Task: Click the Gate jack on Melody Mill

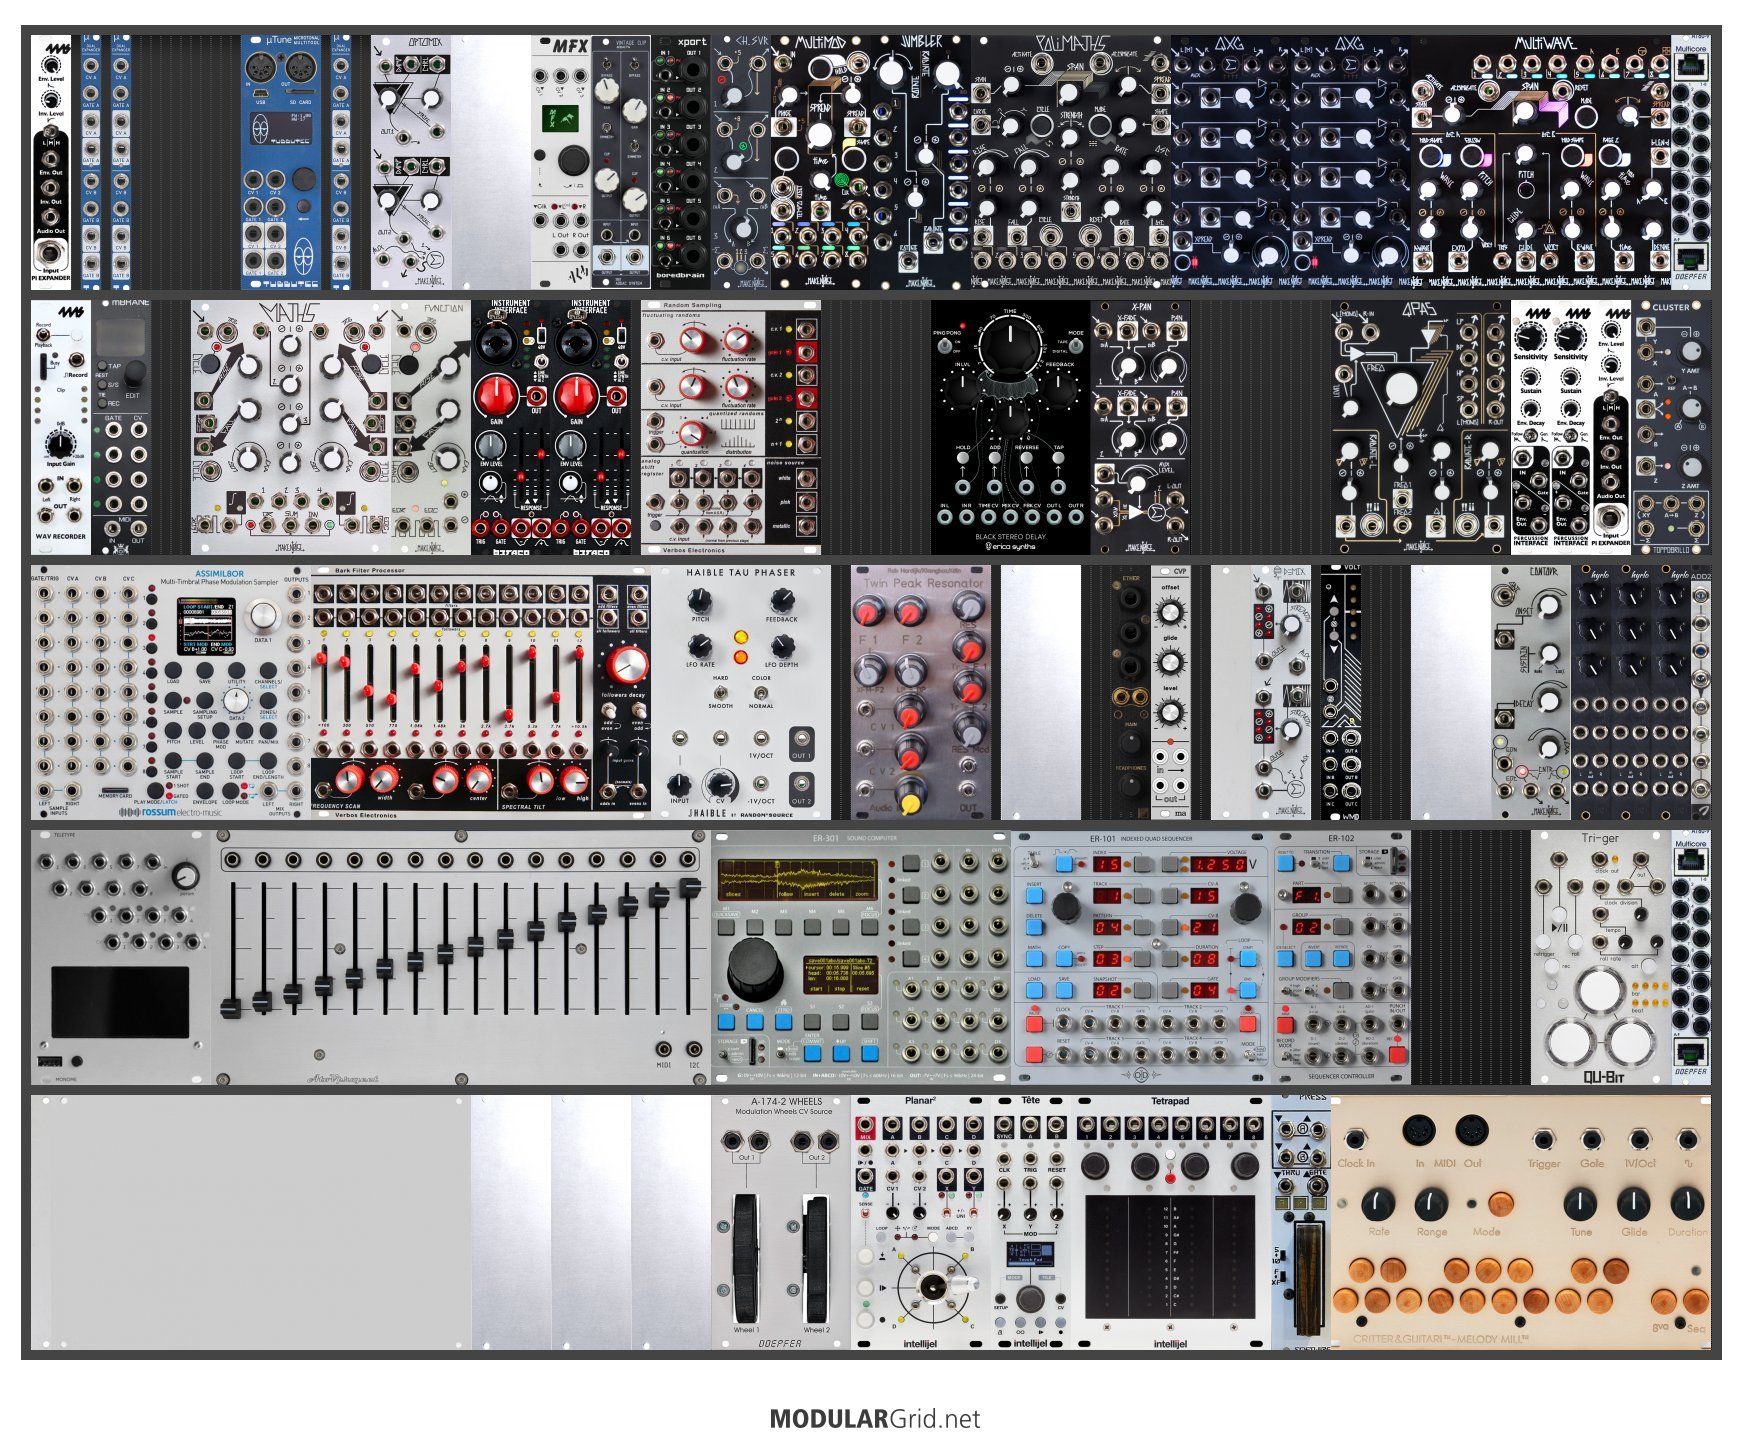Action: click(x=1592, y=1138)
